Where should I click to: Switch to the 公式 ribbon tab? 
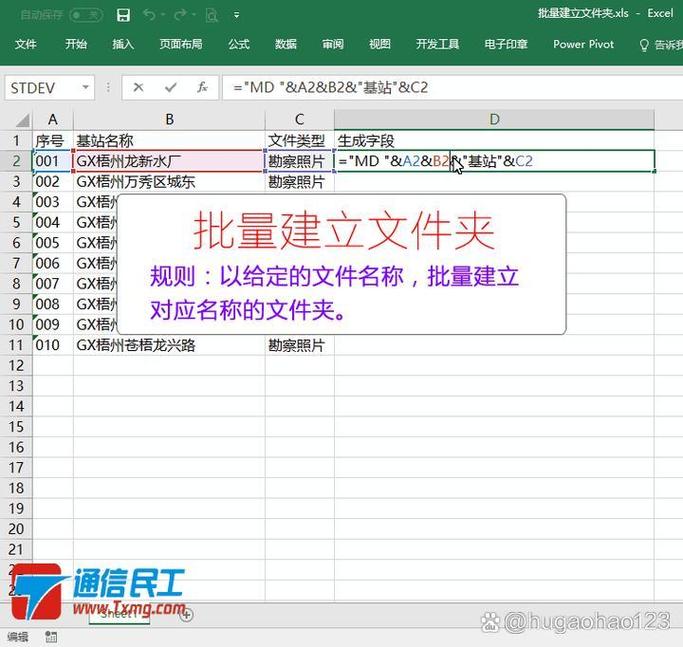point(239,44)
